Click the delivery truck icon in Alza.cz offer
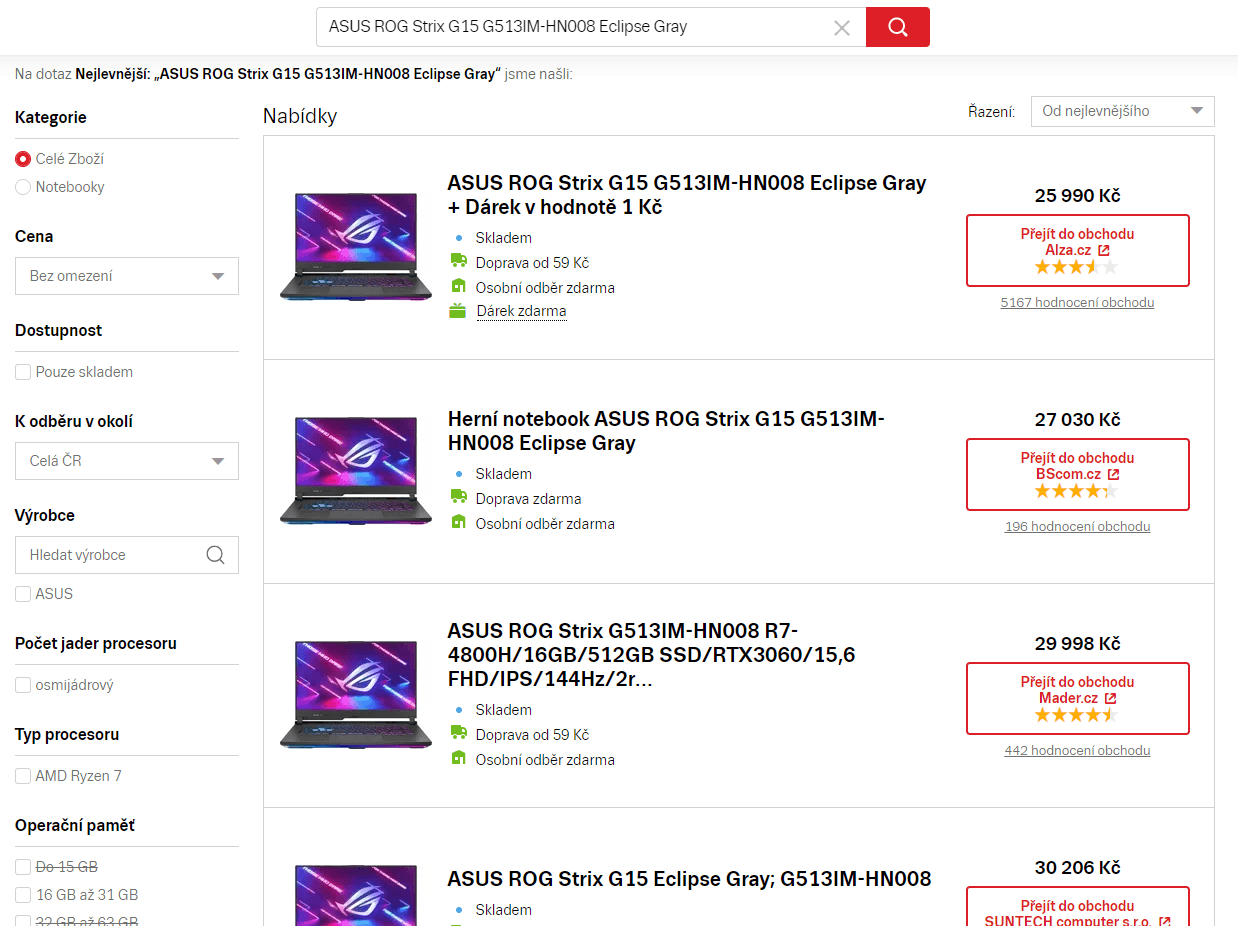Viewport: 1238px width, 926px height. (x=458, y=262)
